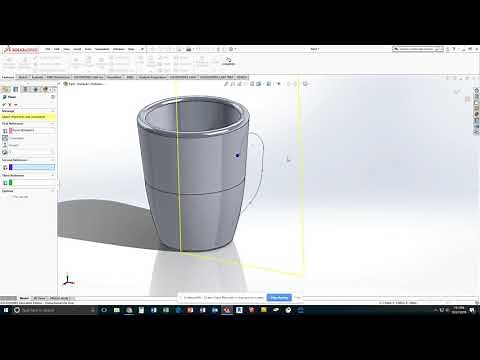Select the Model tab at bottom
Screen dimensions: 480x360
click(24, 298)
